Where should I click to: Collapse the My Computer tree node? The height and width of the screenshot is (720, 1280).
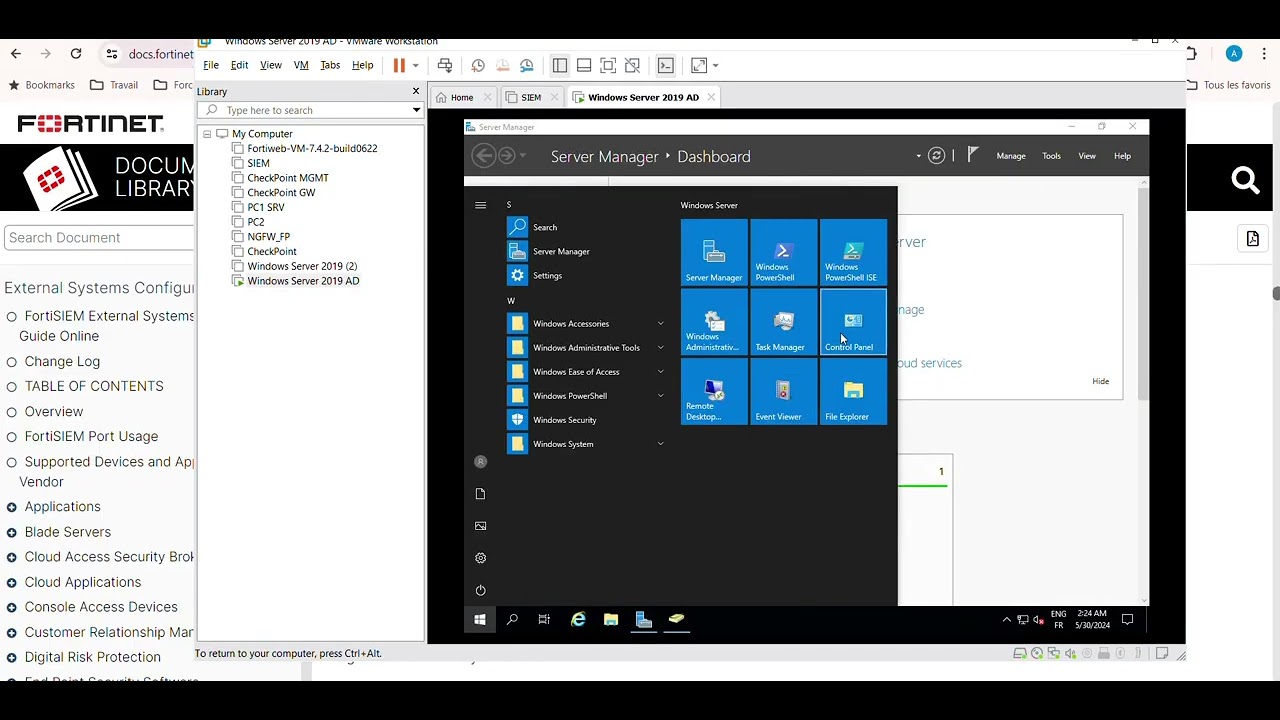[x=207, y=134]
